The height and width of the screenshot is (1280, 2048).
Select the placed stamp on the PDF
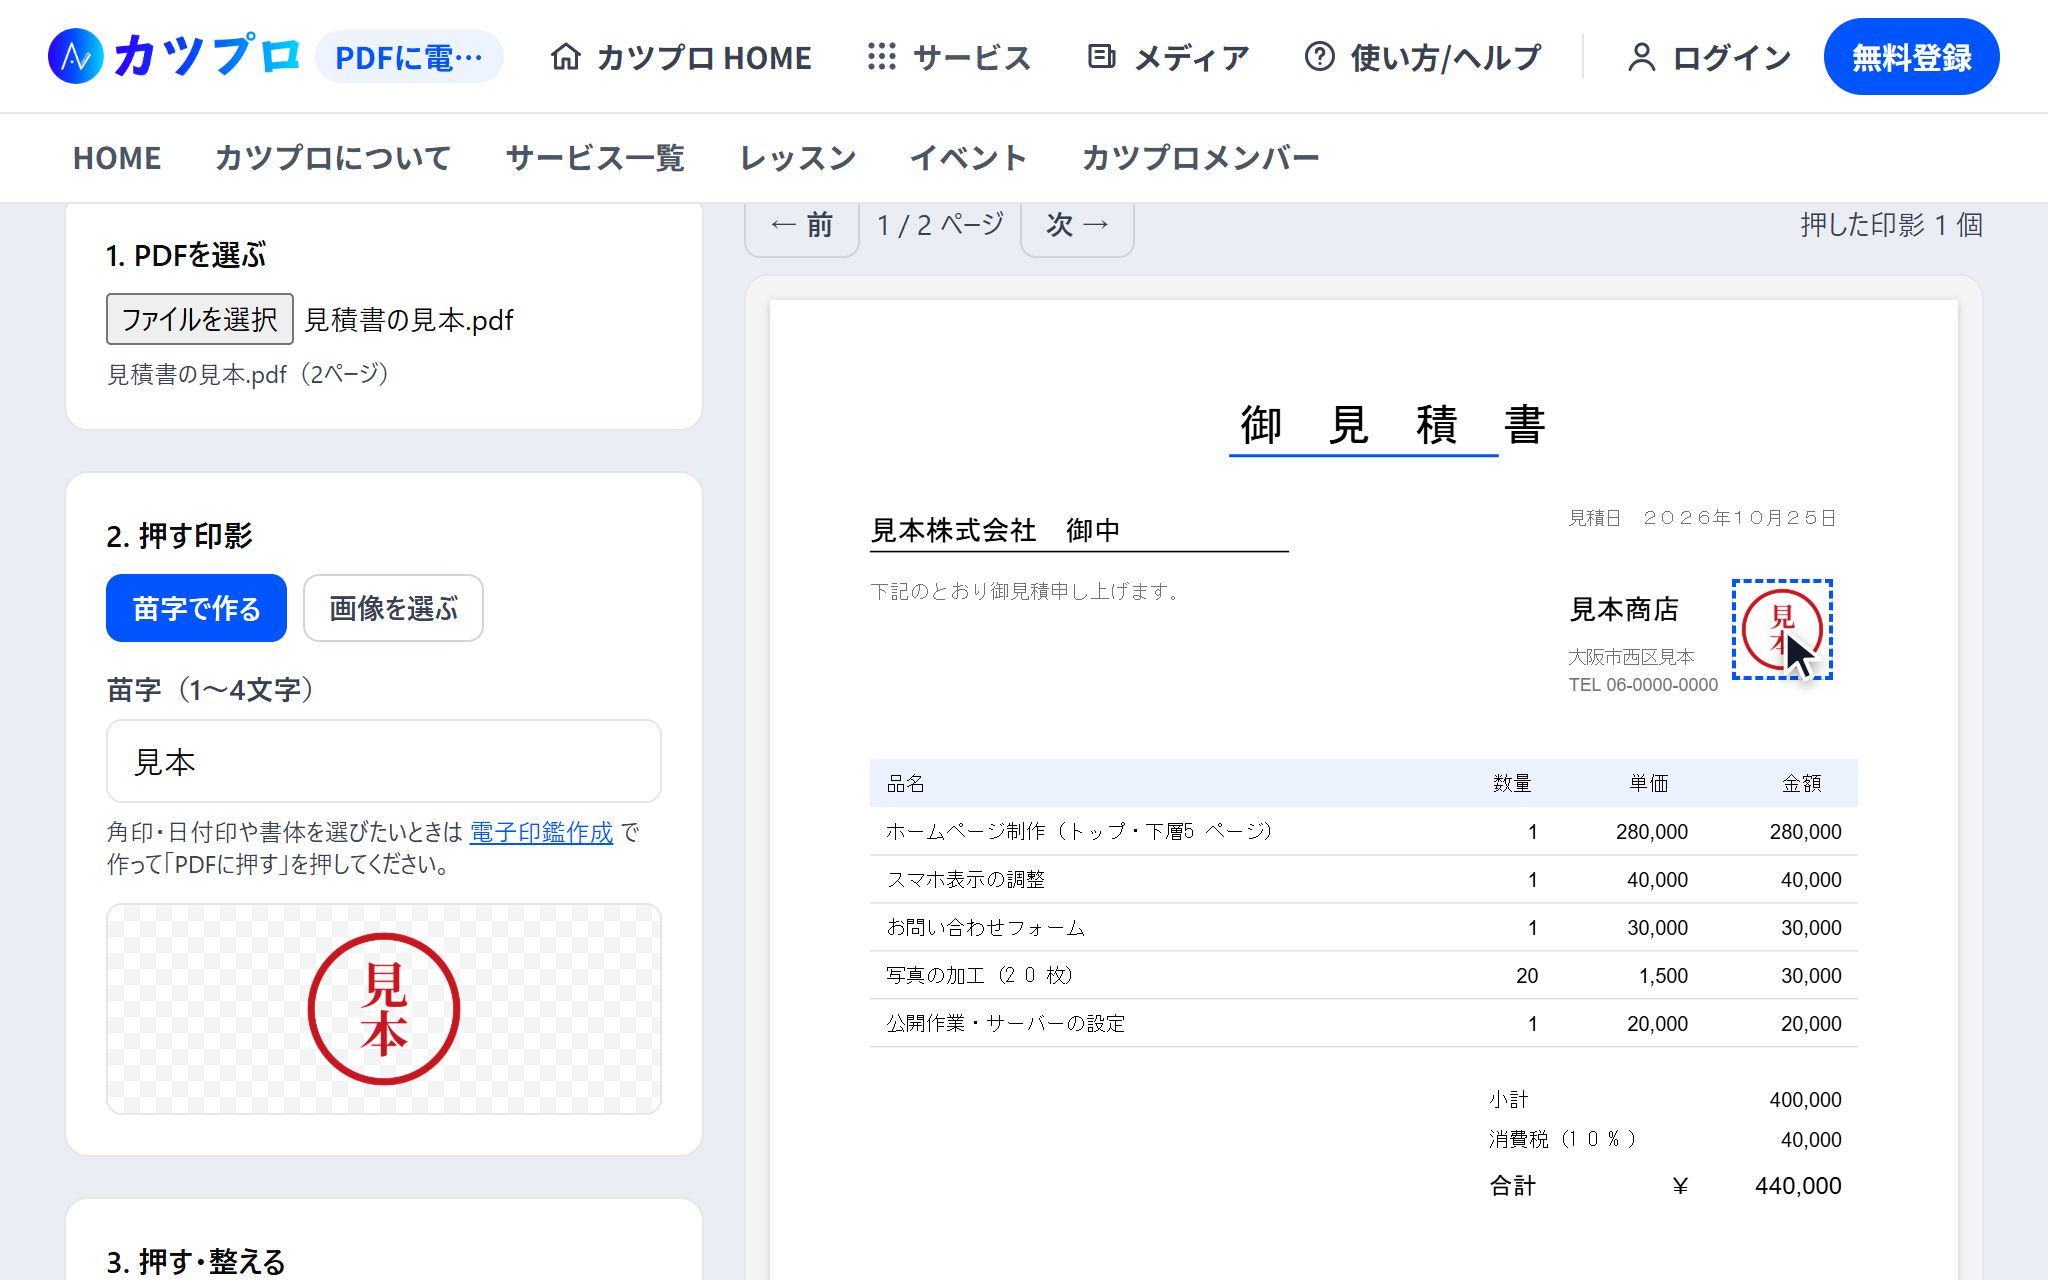1782,629
